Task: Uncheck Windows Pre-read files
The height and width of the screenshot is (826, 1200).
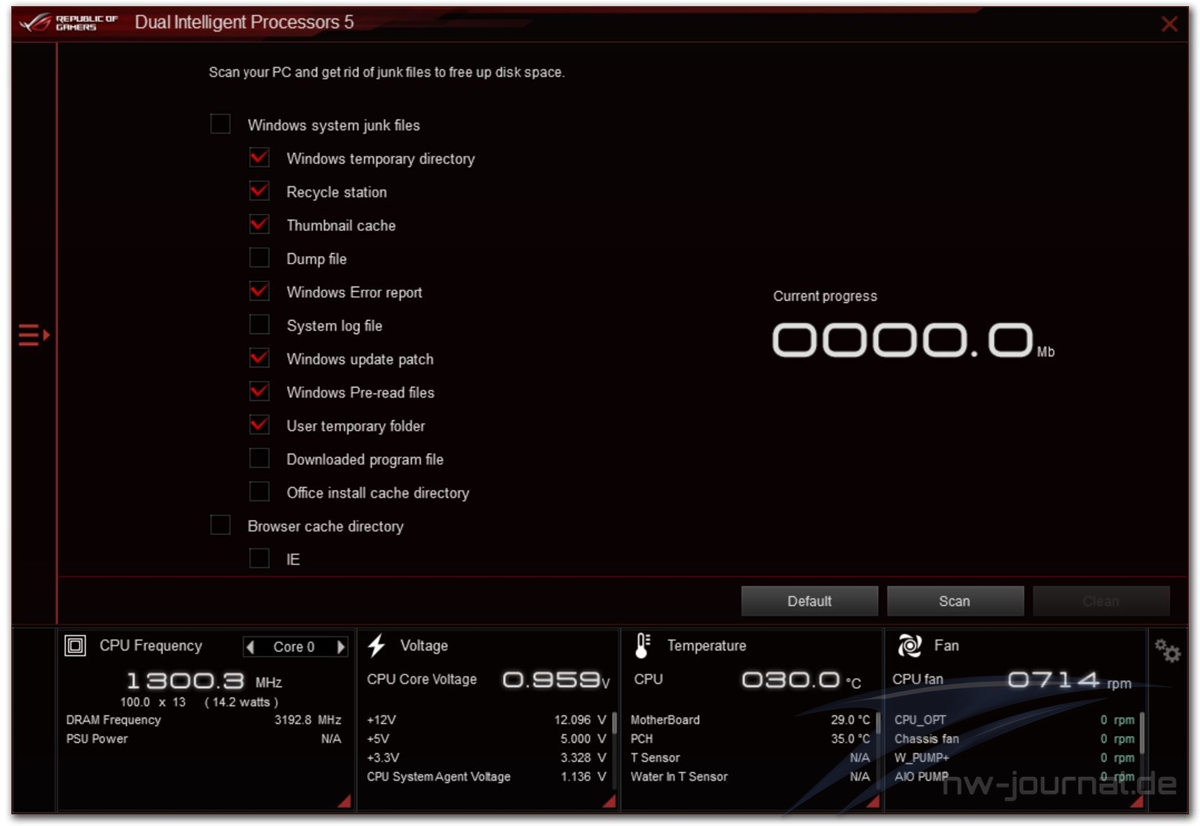Action: click(259, 392)
